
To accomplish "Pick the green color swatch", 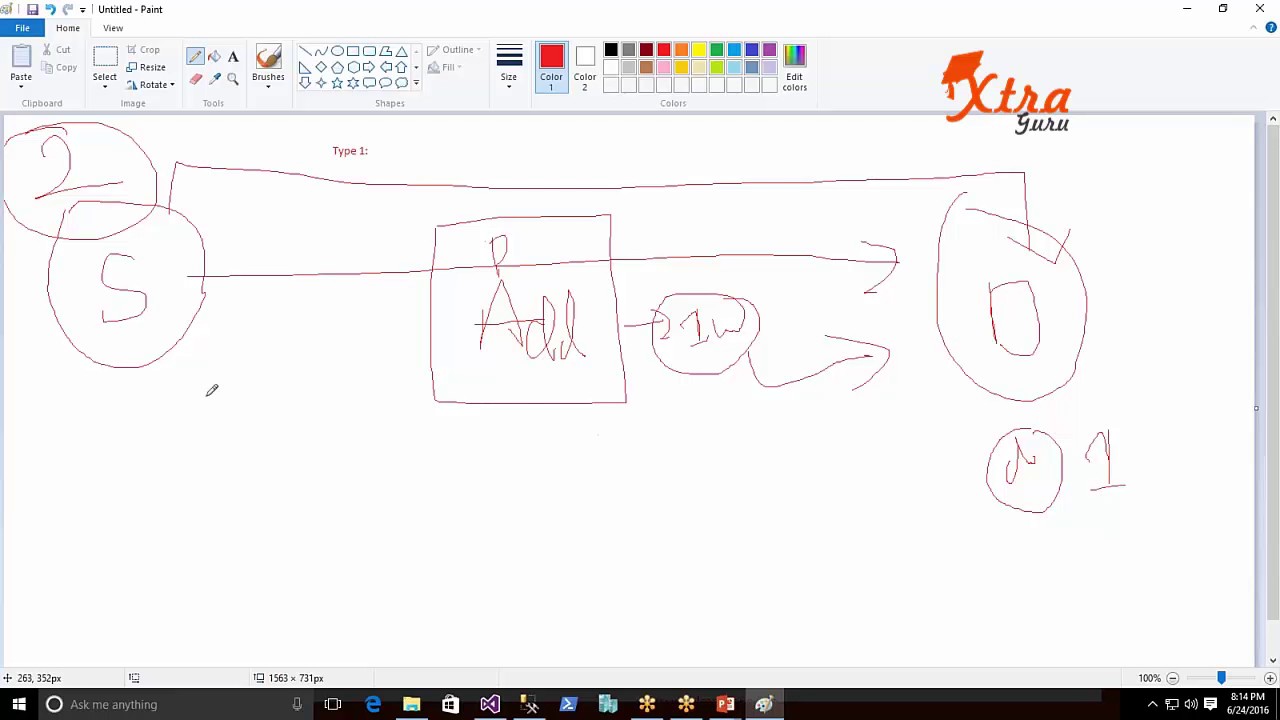I will click(717, 50).
